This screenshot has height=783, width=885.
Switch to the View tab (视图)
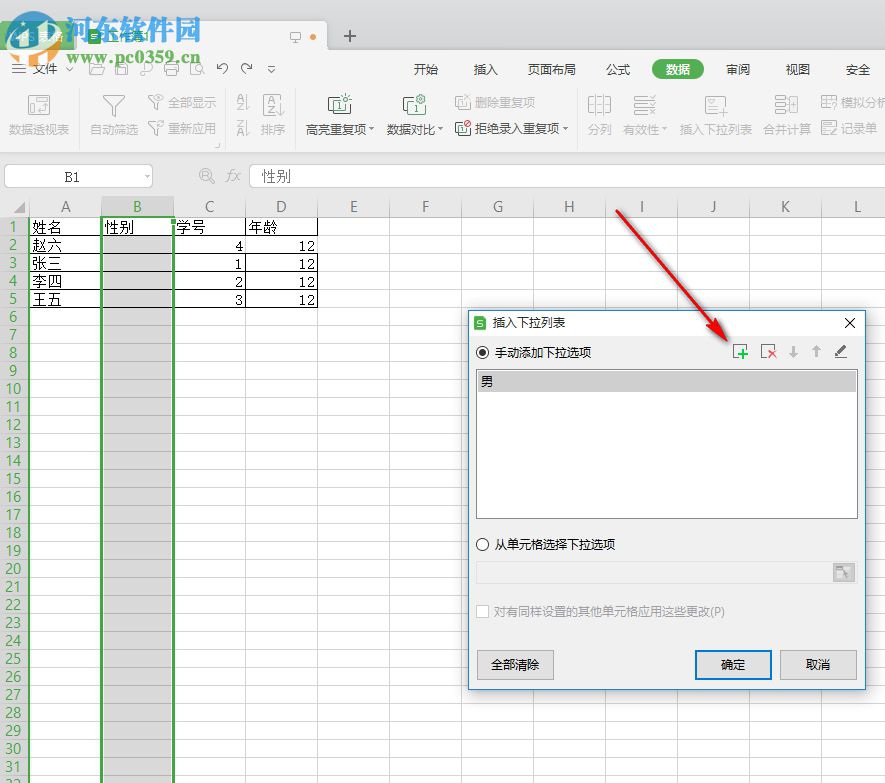pyautogui.click(x=798, y=69)
